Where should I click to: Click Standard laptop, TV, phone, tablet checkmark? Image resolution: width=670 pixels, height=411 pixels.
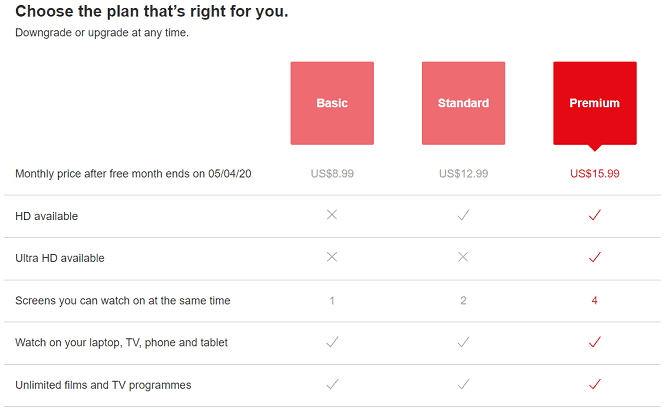click(463, 342)
